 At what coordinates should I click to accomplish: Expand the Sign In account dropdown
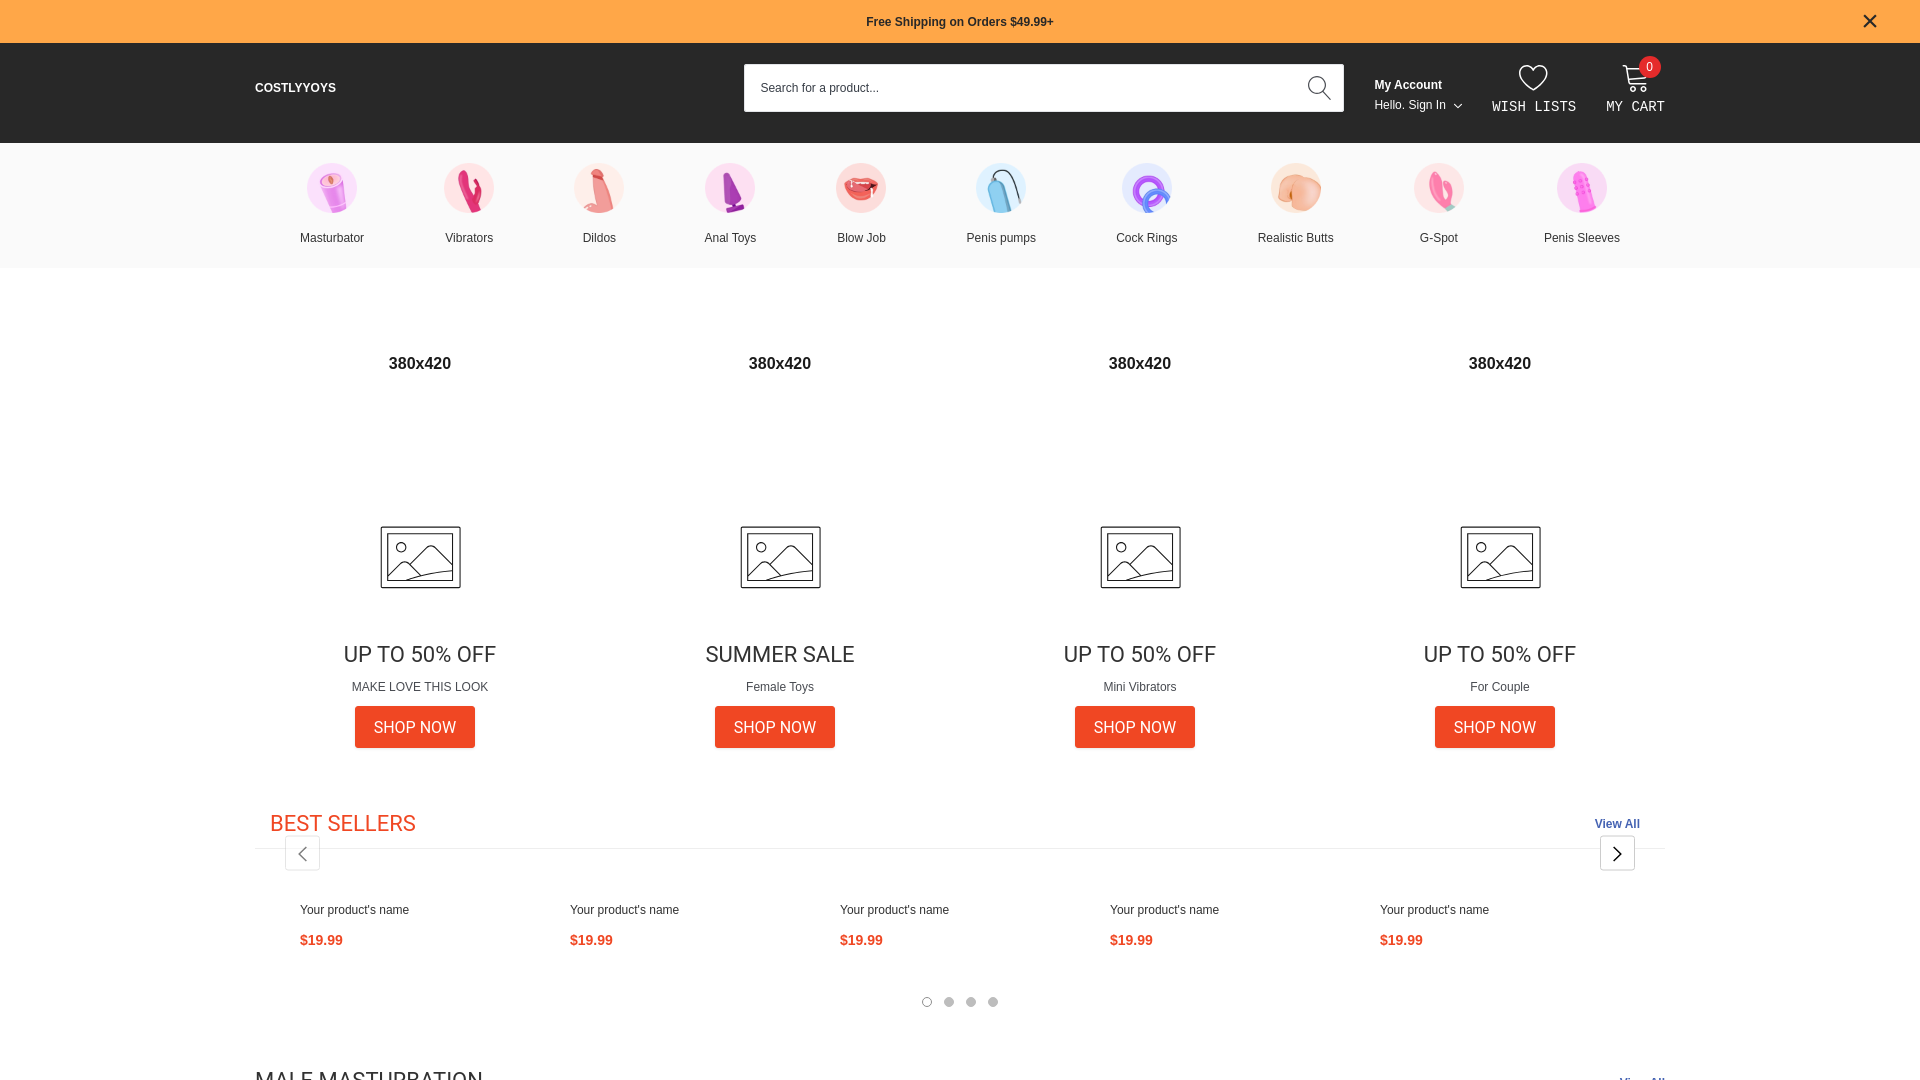(x=1418, y=105)
